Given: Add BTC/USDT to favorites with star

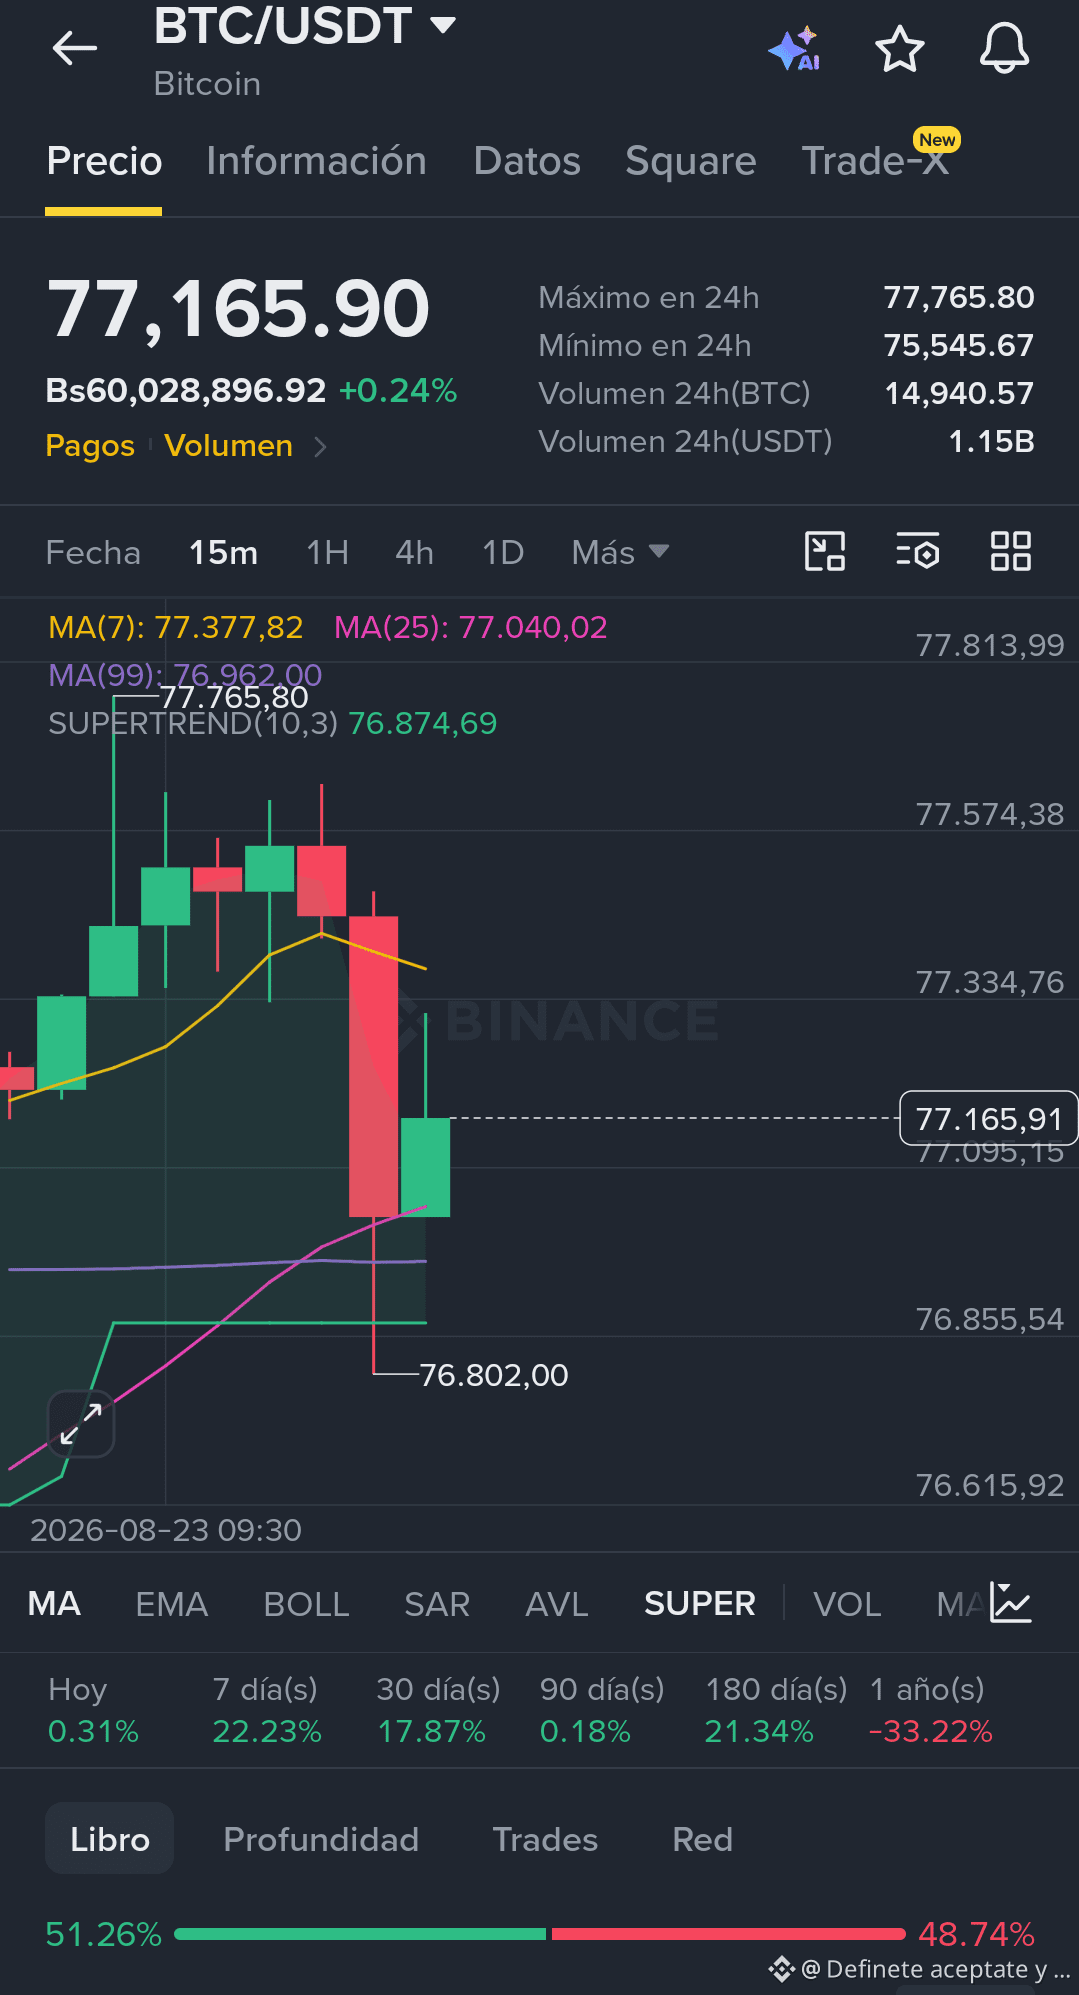Looking at the screenshot, I should point(900,49).
